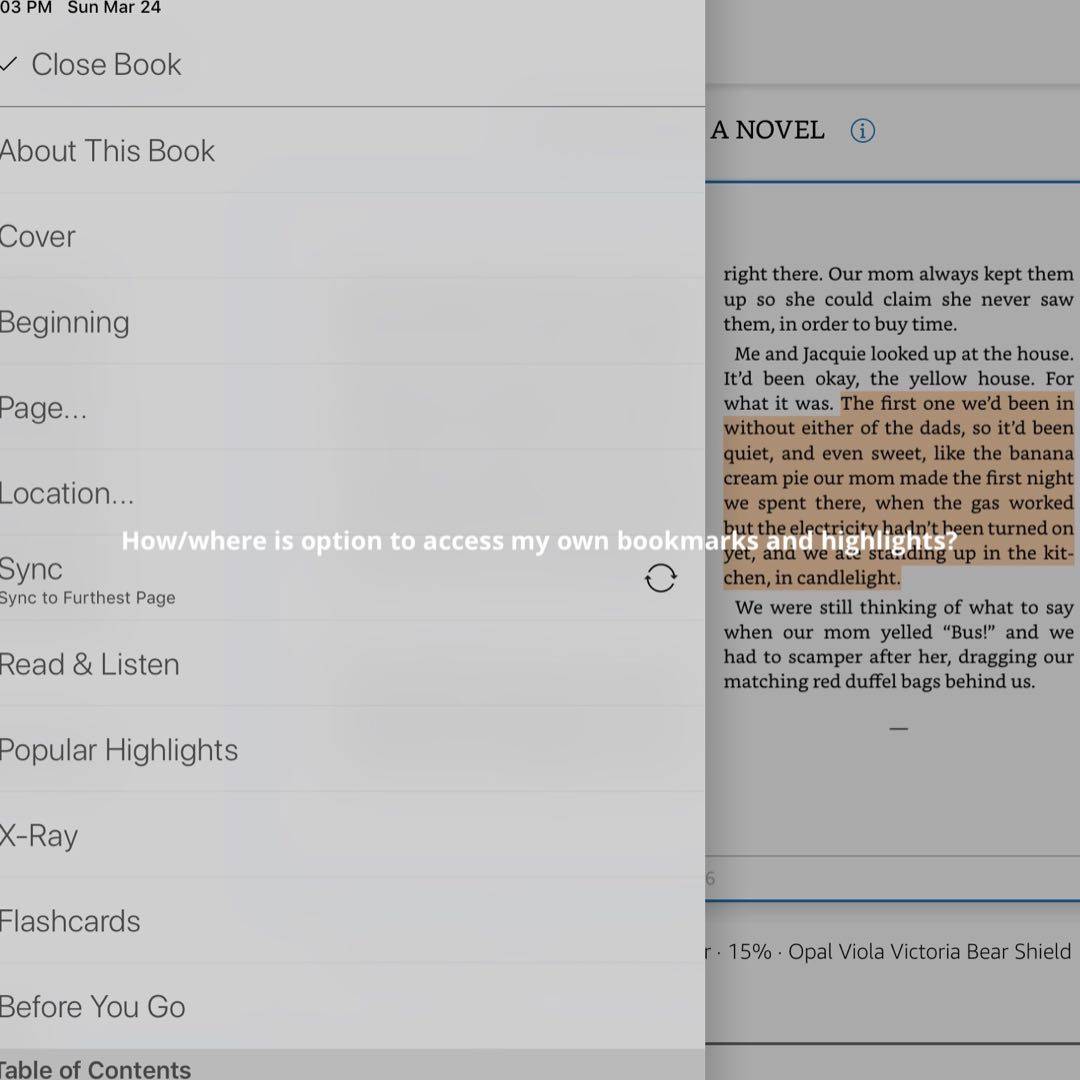This screenshot has width=1080, height=1080.
Task: Tap the circular sync arrows icon
Action: tap(660, 578)
